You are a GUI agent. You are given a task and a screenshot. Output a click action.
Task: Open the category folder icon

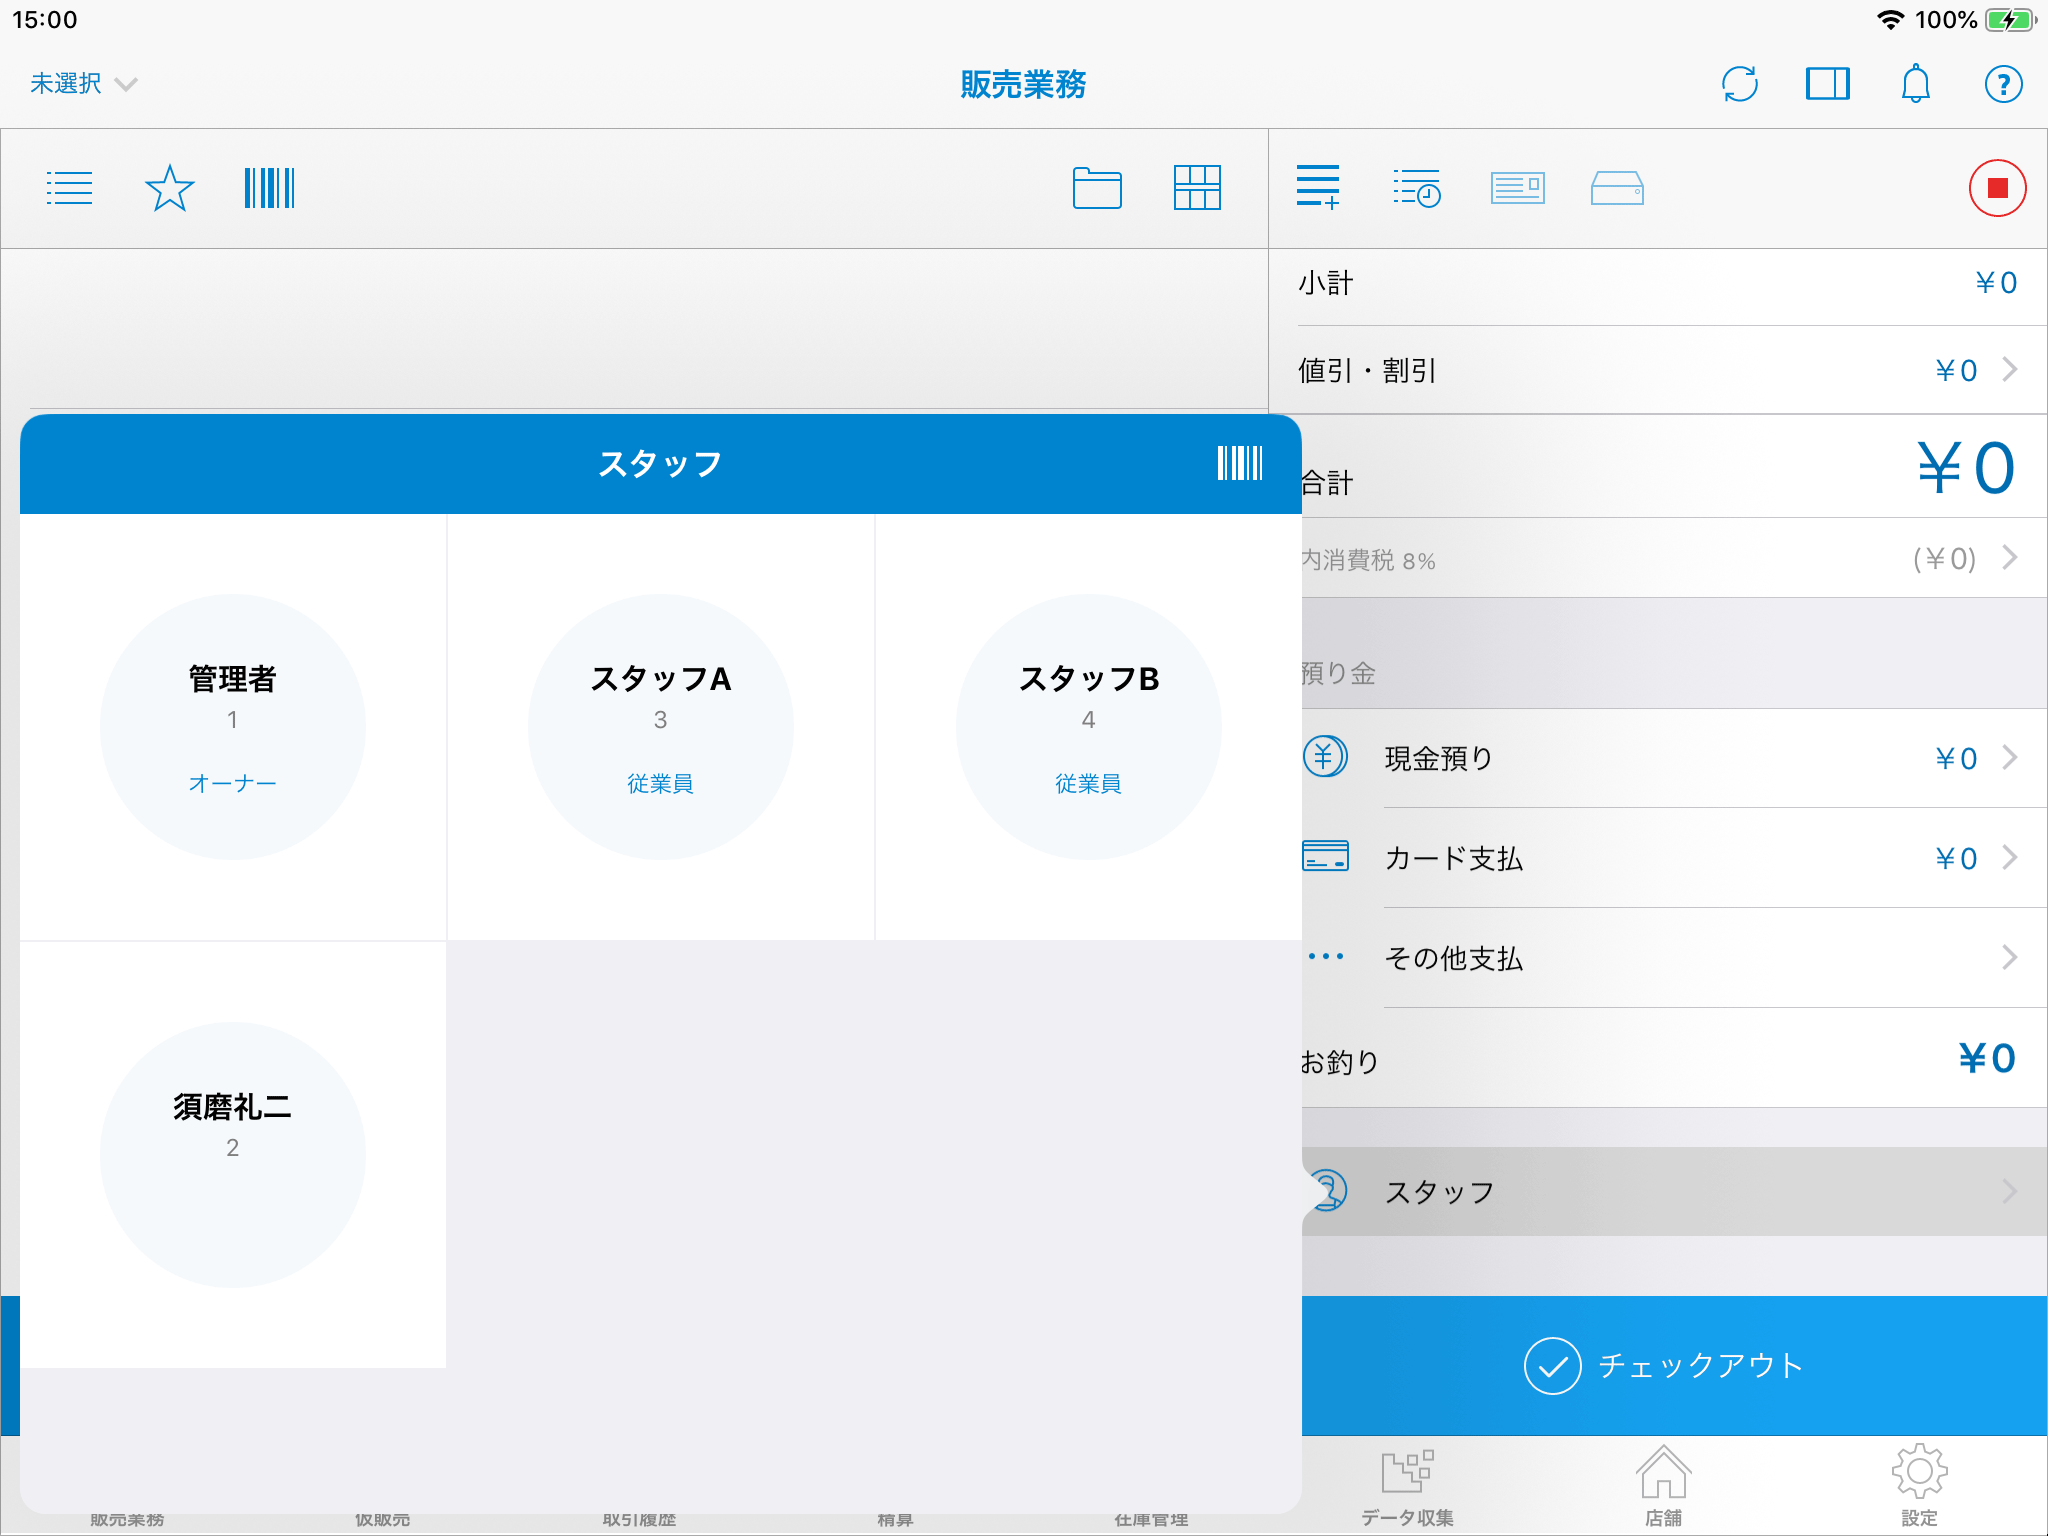1097,188
